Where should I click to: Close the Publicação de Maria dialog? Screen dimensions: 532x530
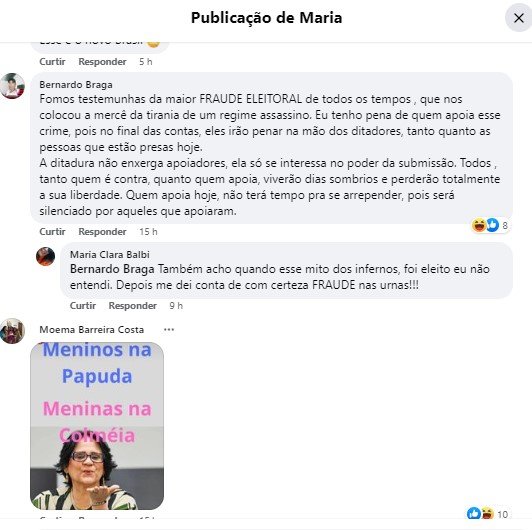click(x=518, y=18)
